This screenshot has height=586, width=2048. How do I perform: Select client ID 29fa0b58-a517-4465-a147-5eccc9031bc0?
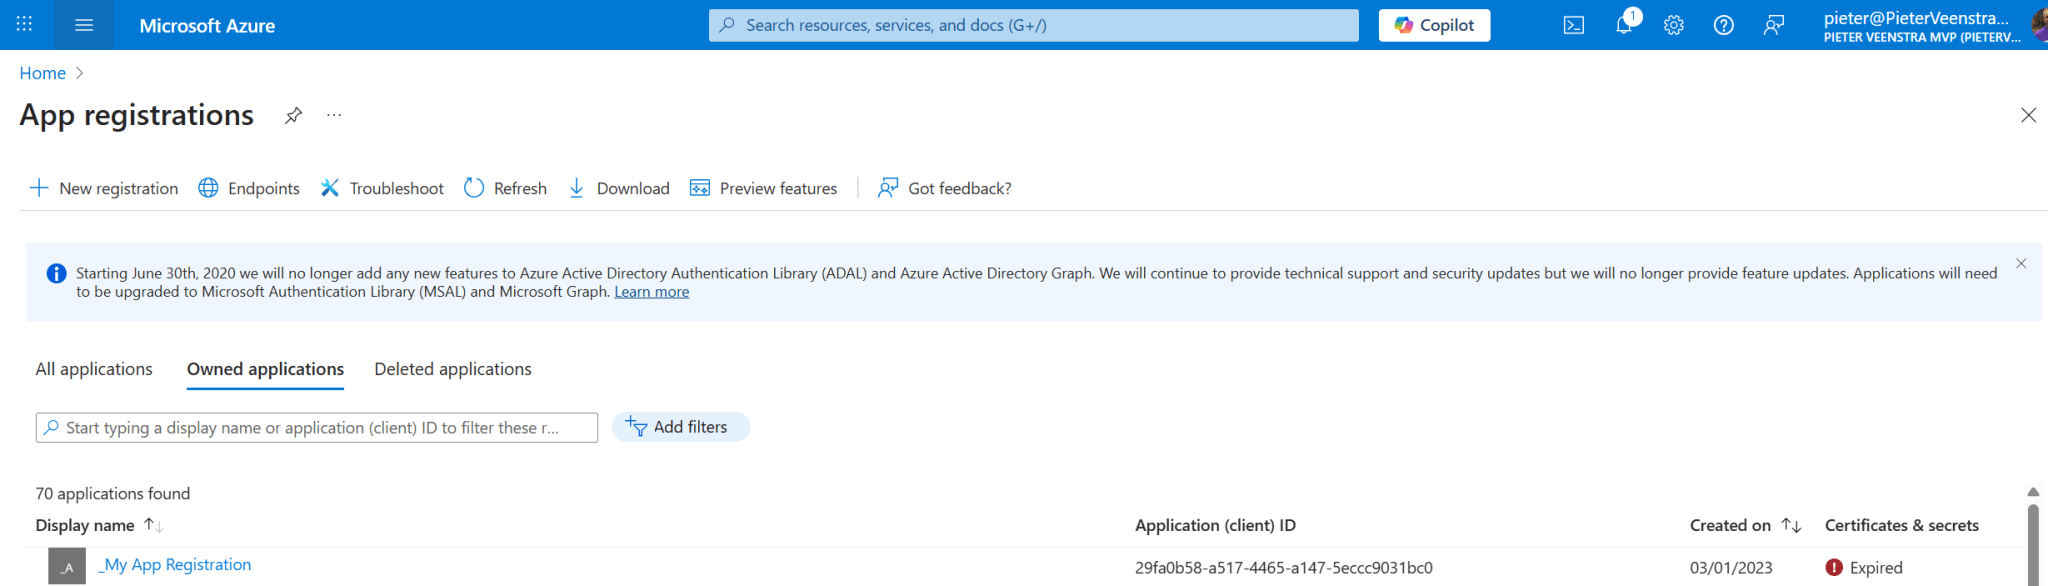tap(1284, 568)
